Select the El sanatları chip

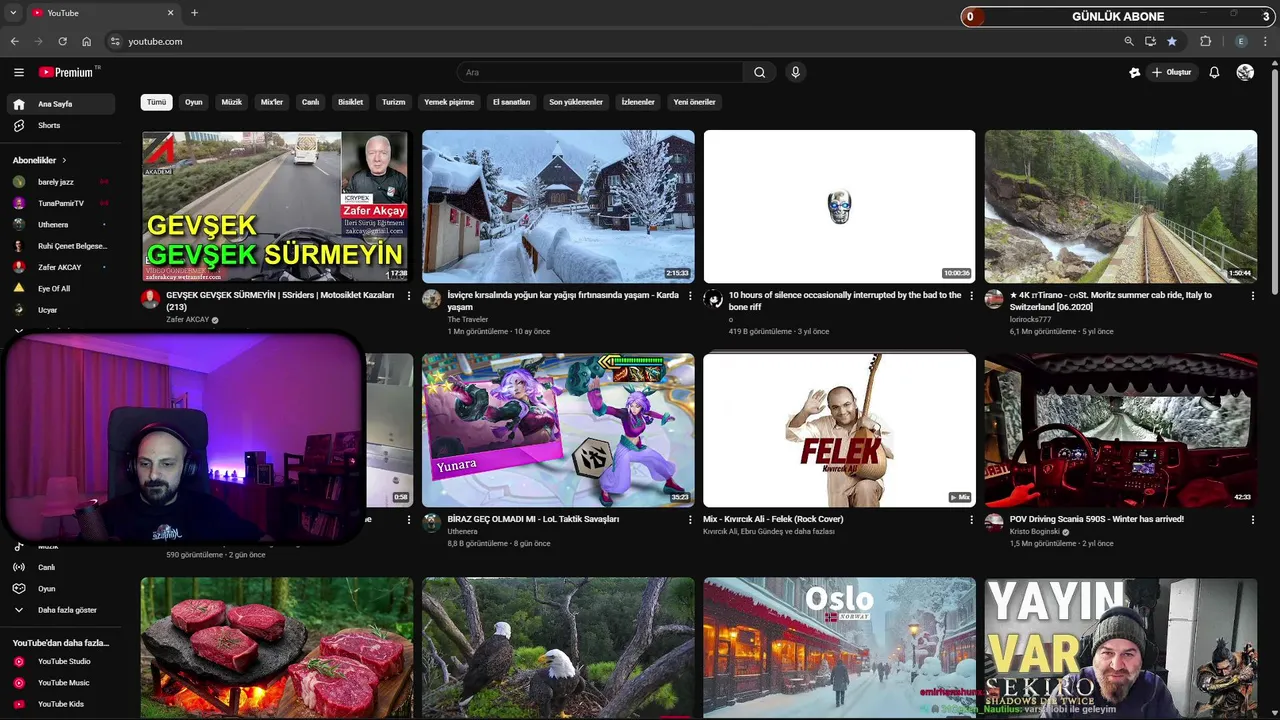click(x=511, y=102)
